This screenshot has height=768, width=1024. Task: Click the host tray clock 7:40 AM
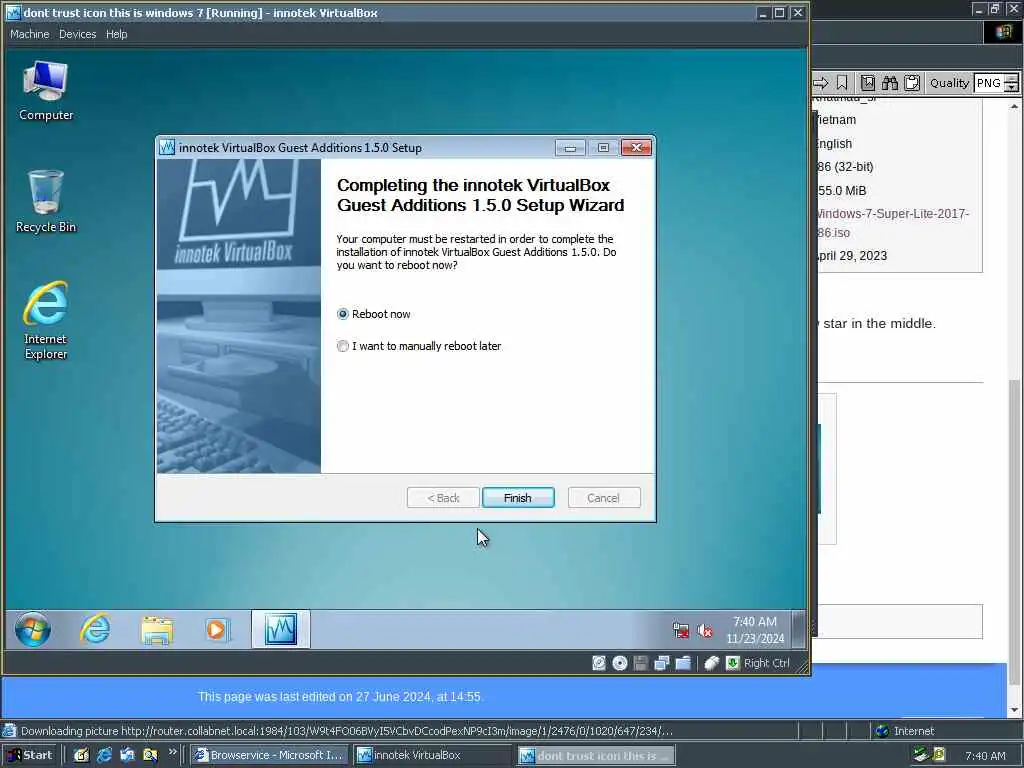point(985,756)
